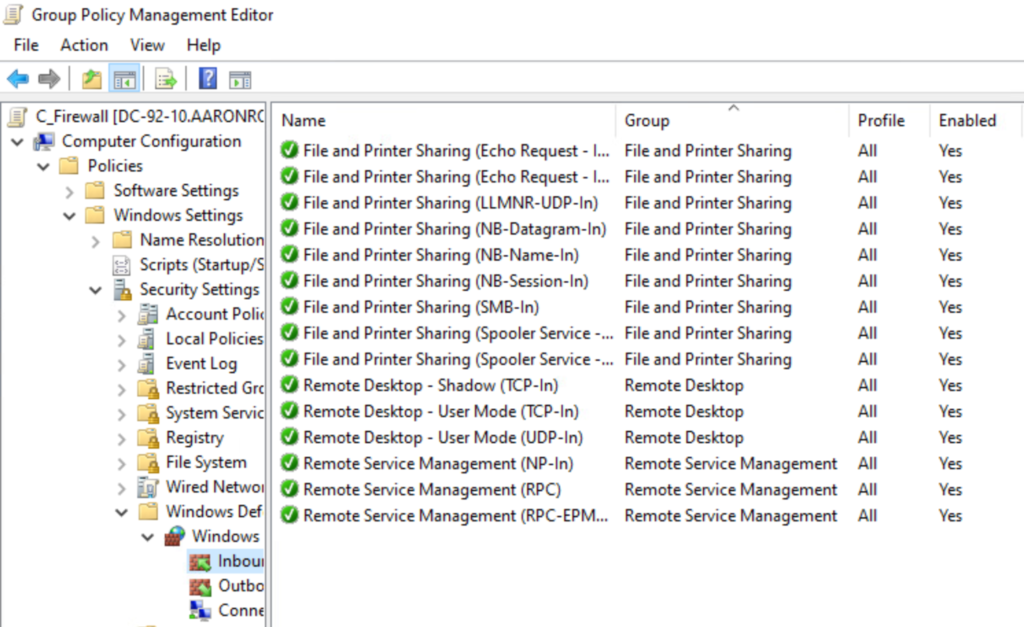The height and width of the screenshot is (627, 1024).
Task: Click the Forward arrow toolbar icon
Action: 49,79
